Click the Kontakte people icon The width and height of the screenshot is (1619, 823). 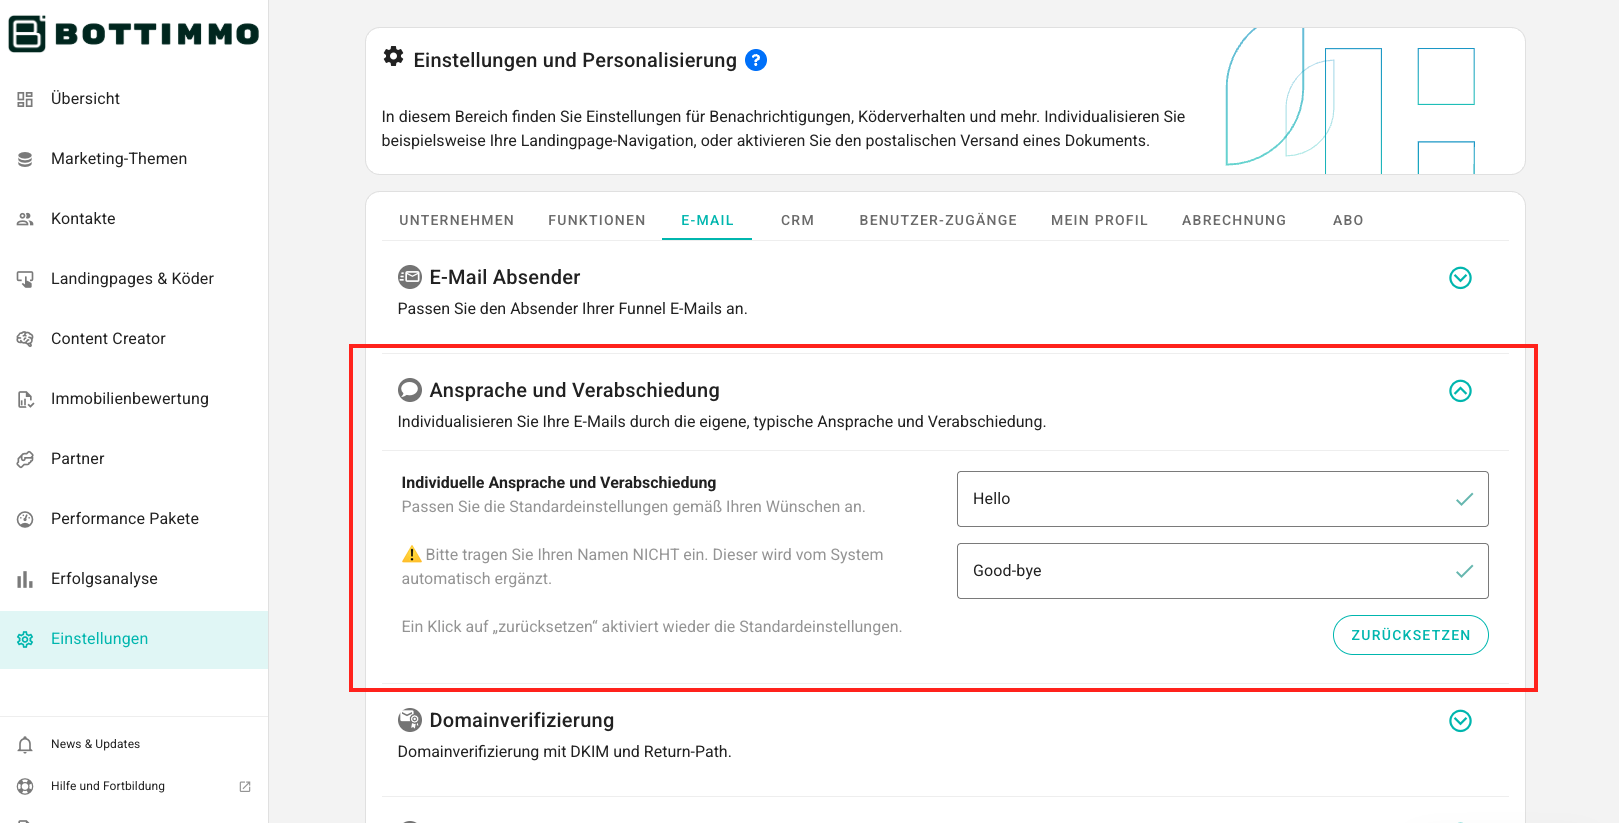(x=25, y=219)
